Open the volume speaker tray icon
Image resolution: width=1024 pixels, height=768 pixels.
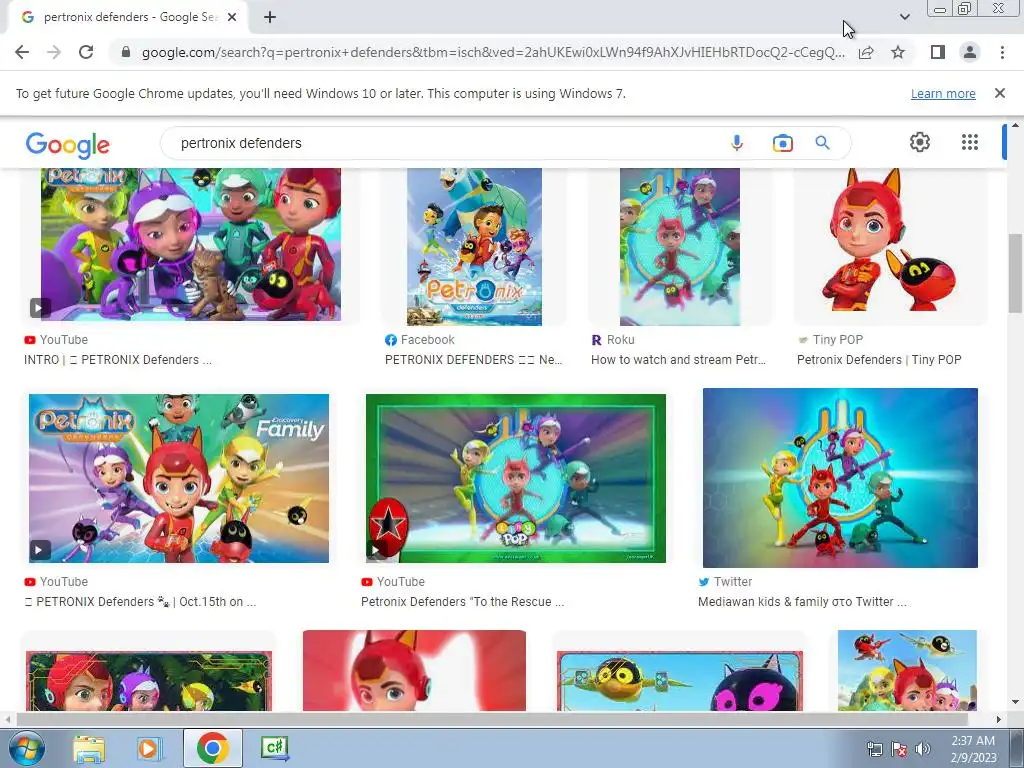pos(922,749)
